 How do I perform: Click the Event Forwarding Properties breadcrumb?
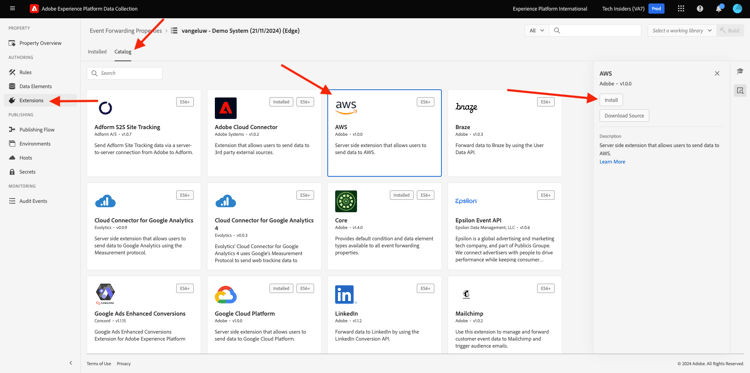[x=126, y=31]
